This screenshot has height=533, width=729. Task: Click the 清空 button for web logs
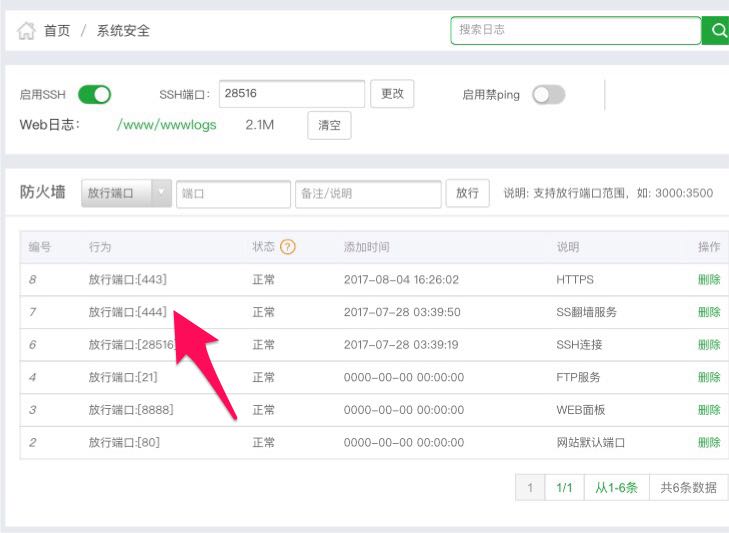point(329,126)
